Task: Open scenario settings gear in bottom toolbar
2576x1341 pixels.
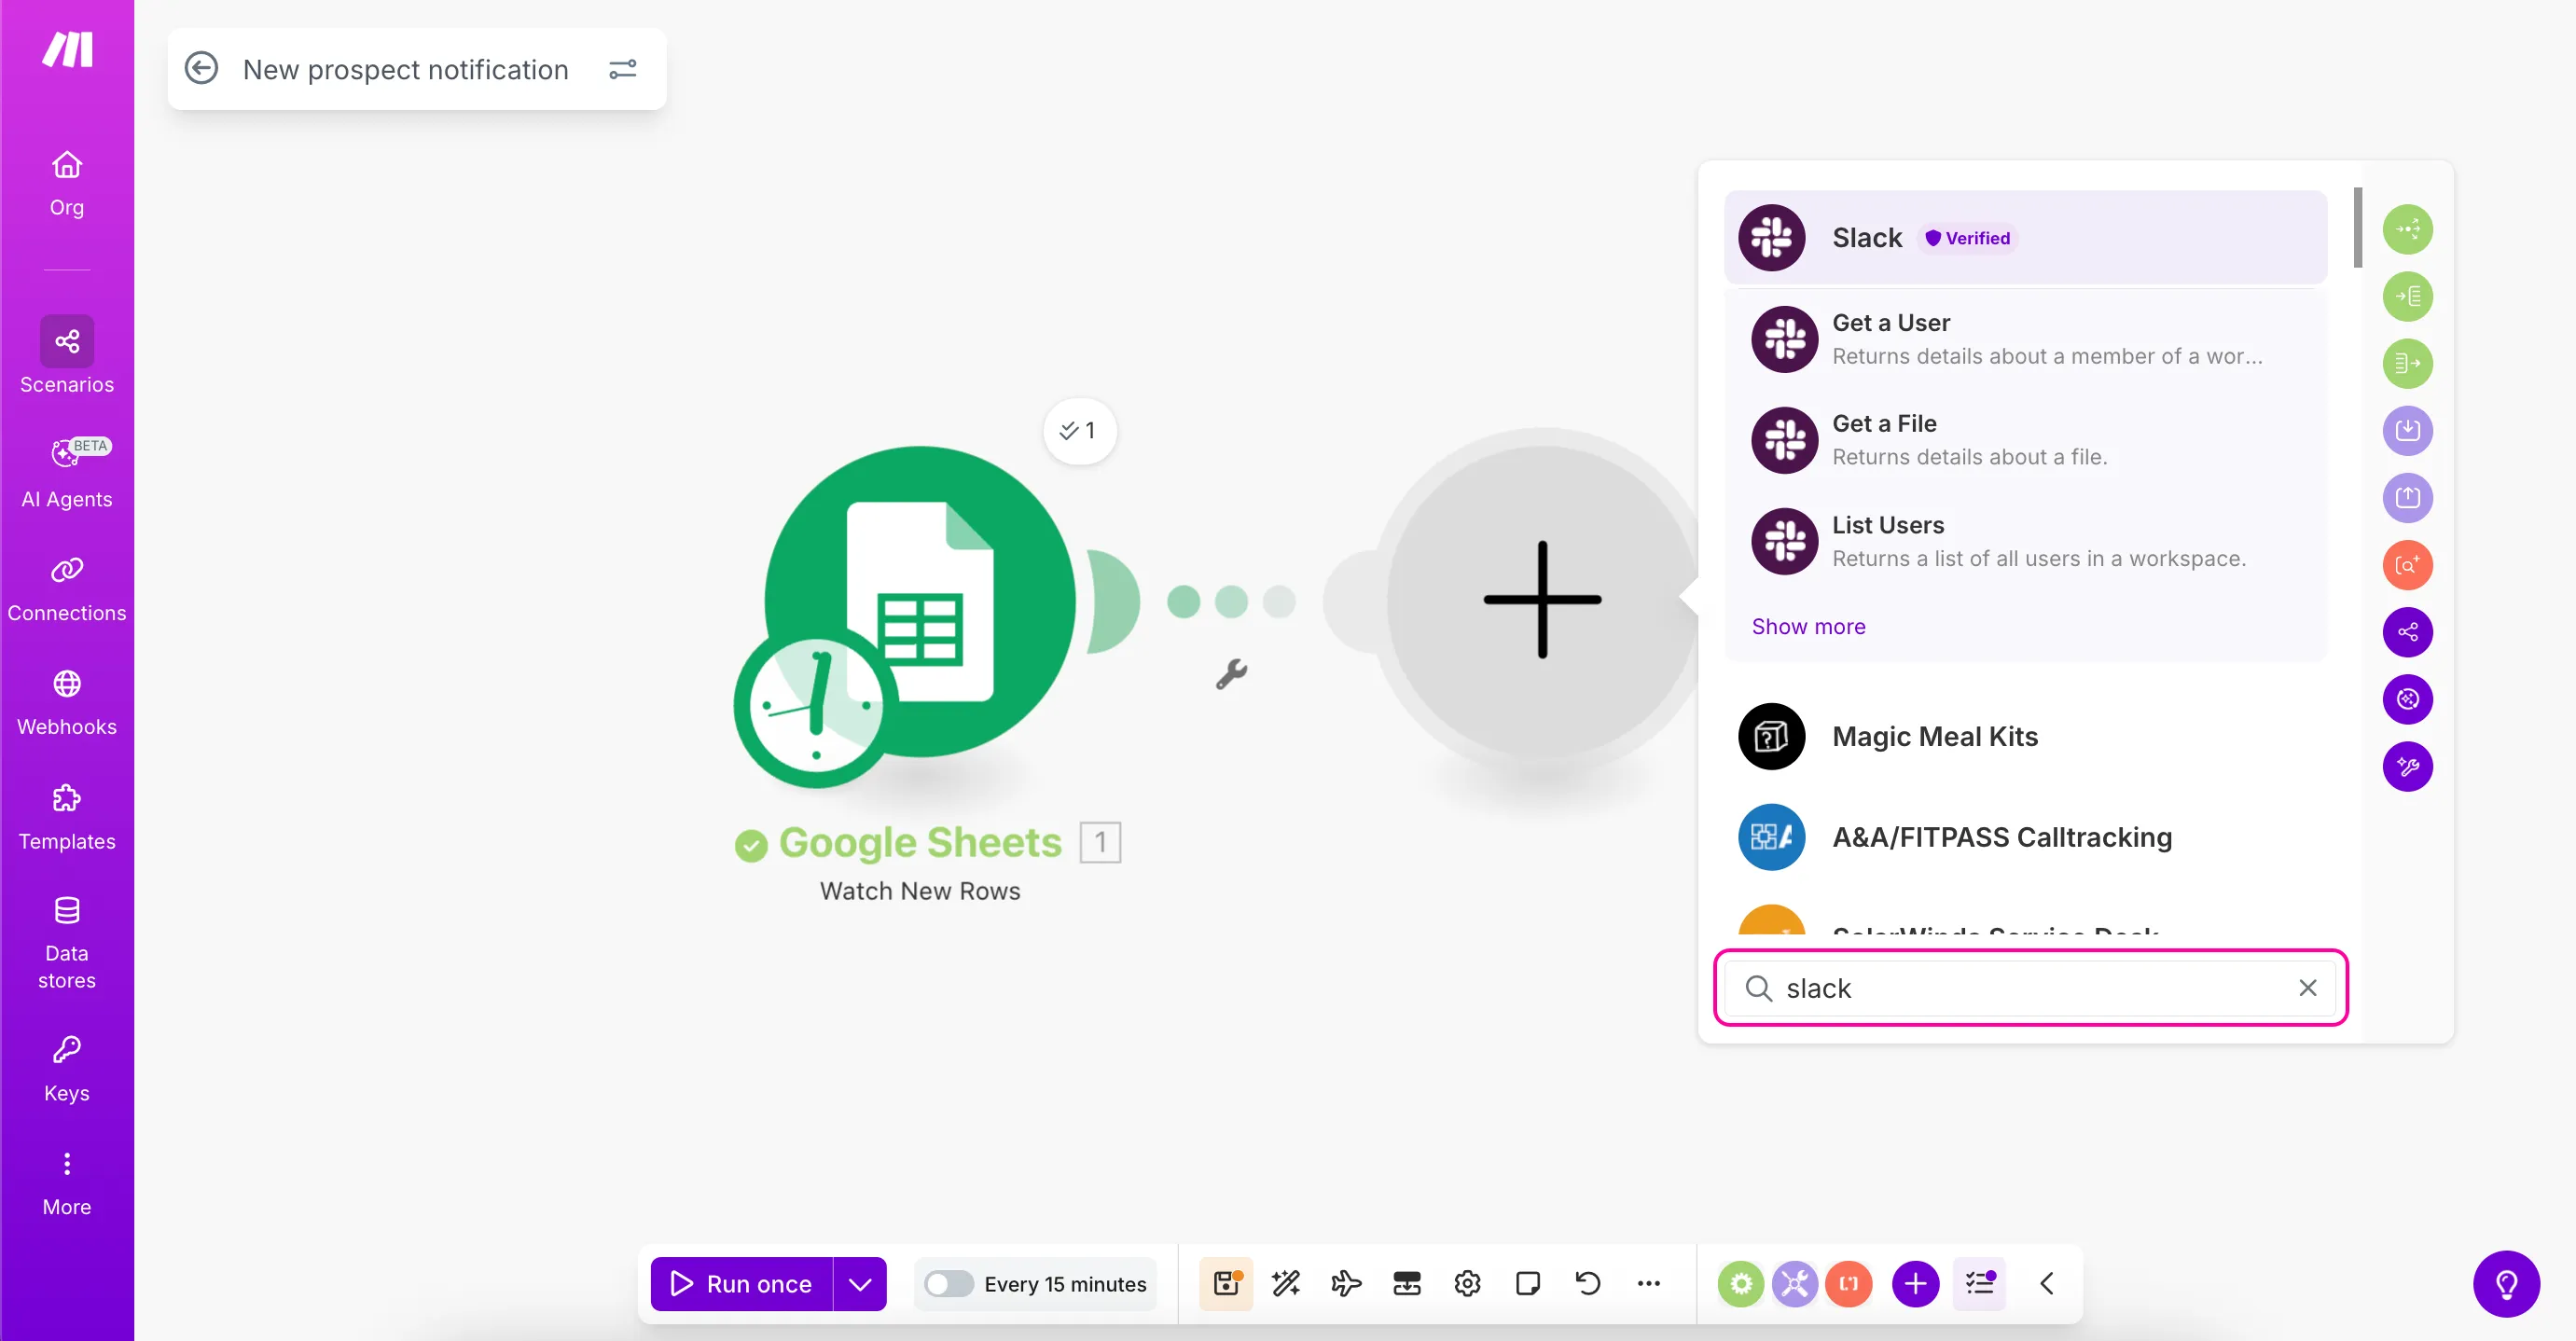Action: 1467,1283
